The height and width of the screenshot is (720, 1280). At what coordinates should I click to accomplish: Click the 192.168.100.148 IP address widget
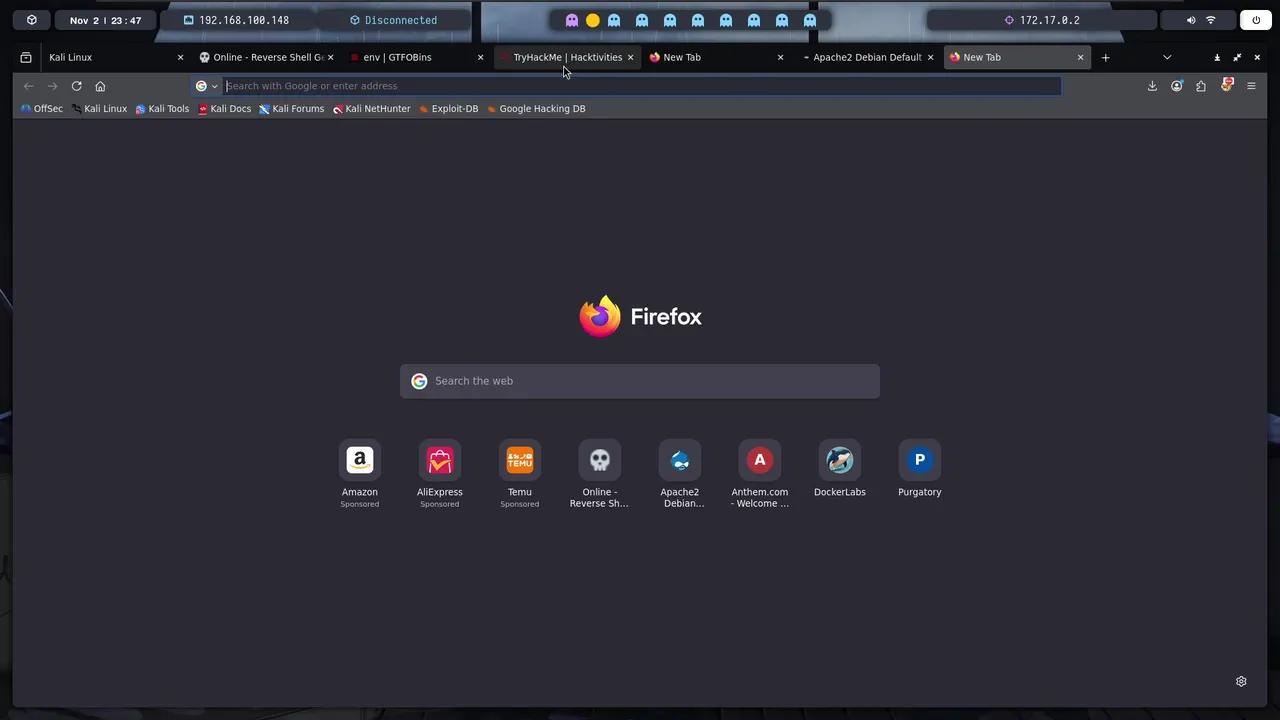point(236,20)
